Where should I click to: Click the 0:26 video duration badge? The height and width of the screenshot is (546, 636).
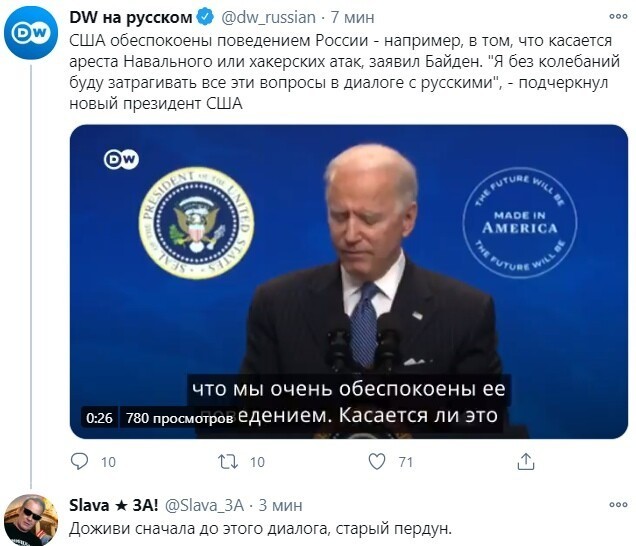tap(99, 418)
